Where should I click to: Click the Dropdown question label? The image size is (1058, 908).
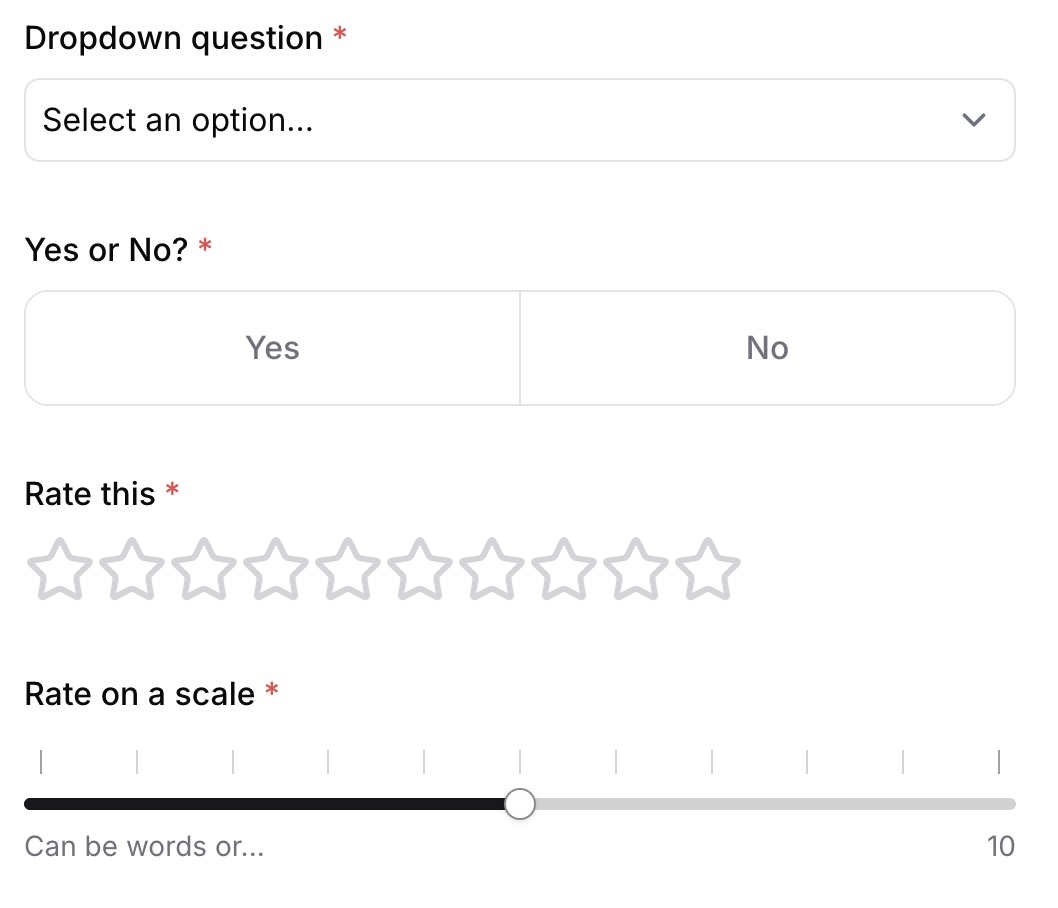[x=173, y=39]
